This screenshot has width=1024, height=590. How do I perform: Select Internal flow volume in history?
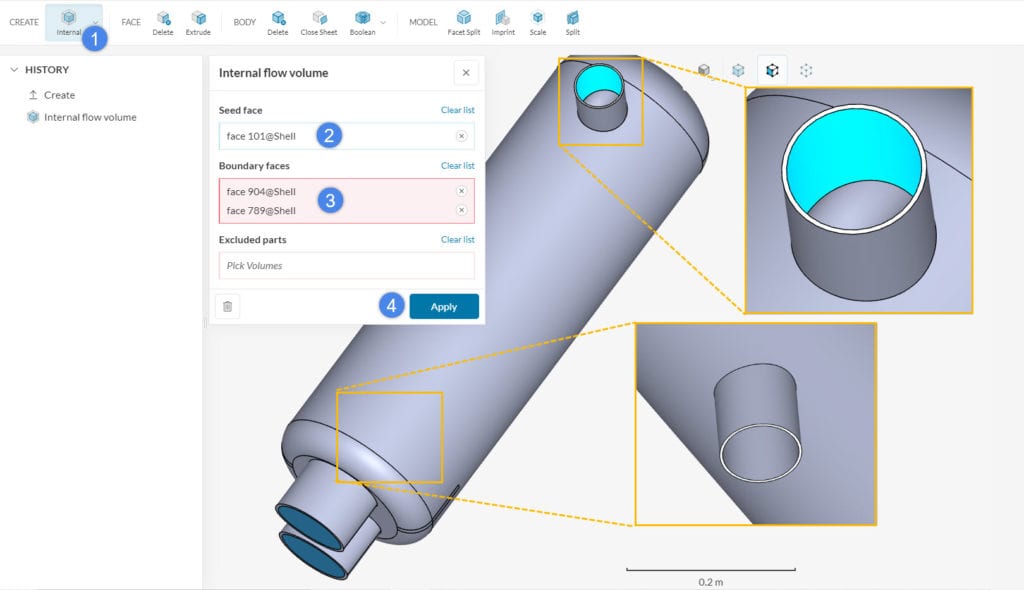click(x=90, y=117)
